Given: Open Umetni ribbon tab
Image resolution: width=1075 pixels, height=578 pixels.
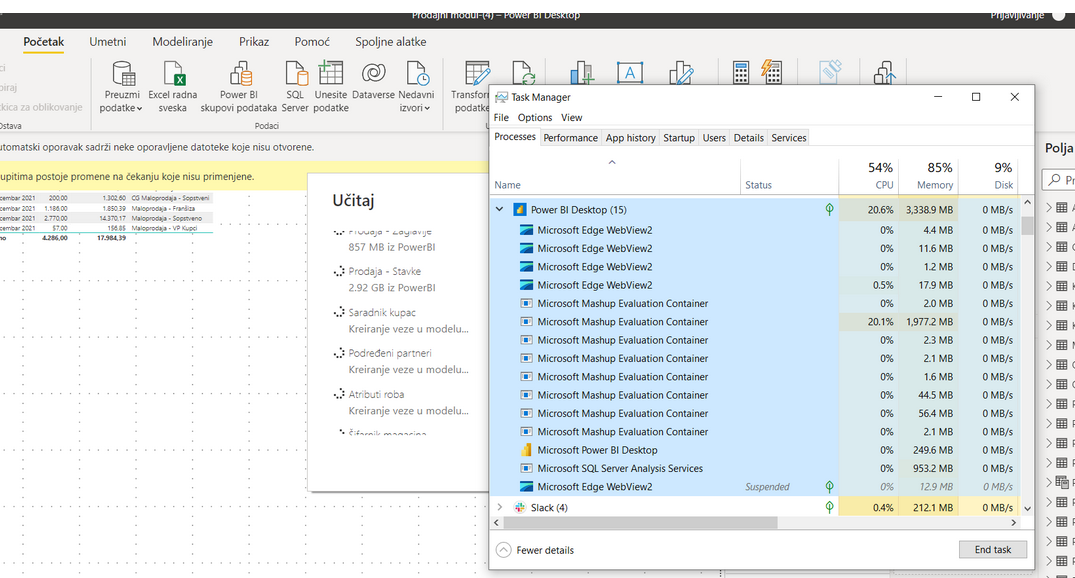Looking at the screenshot, I should [x=108, y=42].
